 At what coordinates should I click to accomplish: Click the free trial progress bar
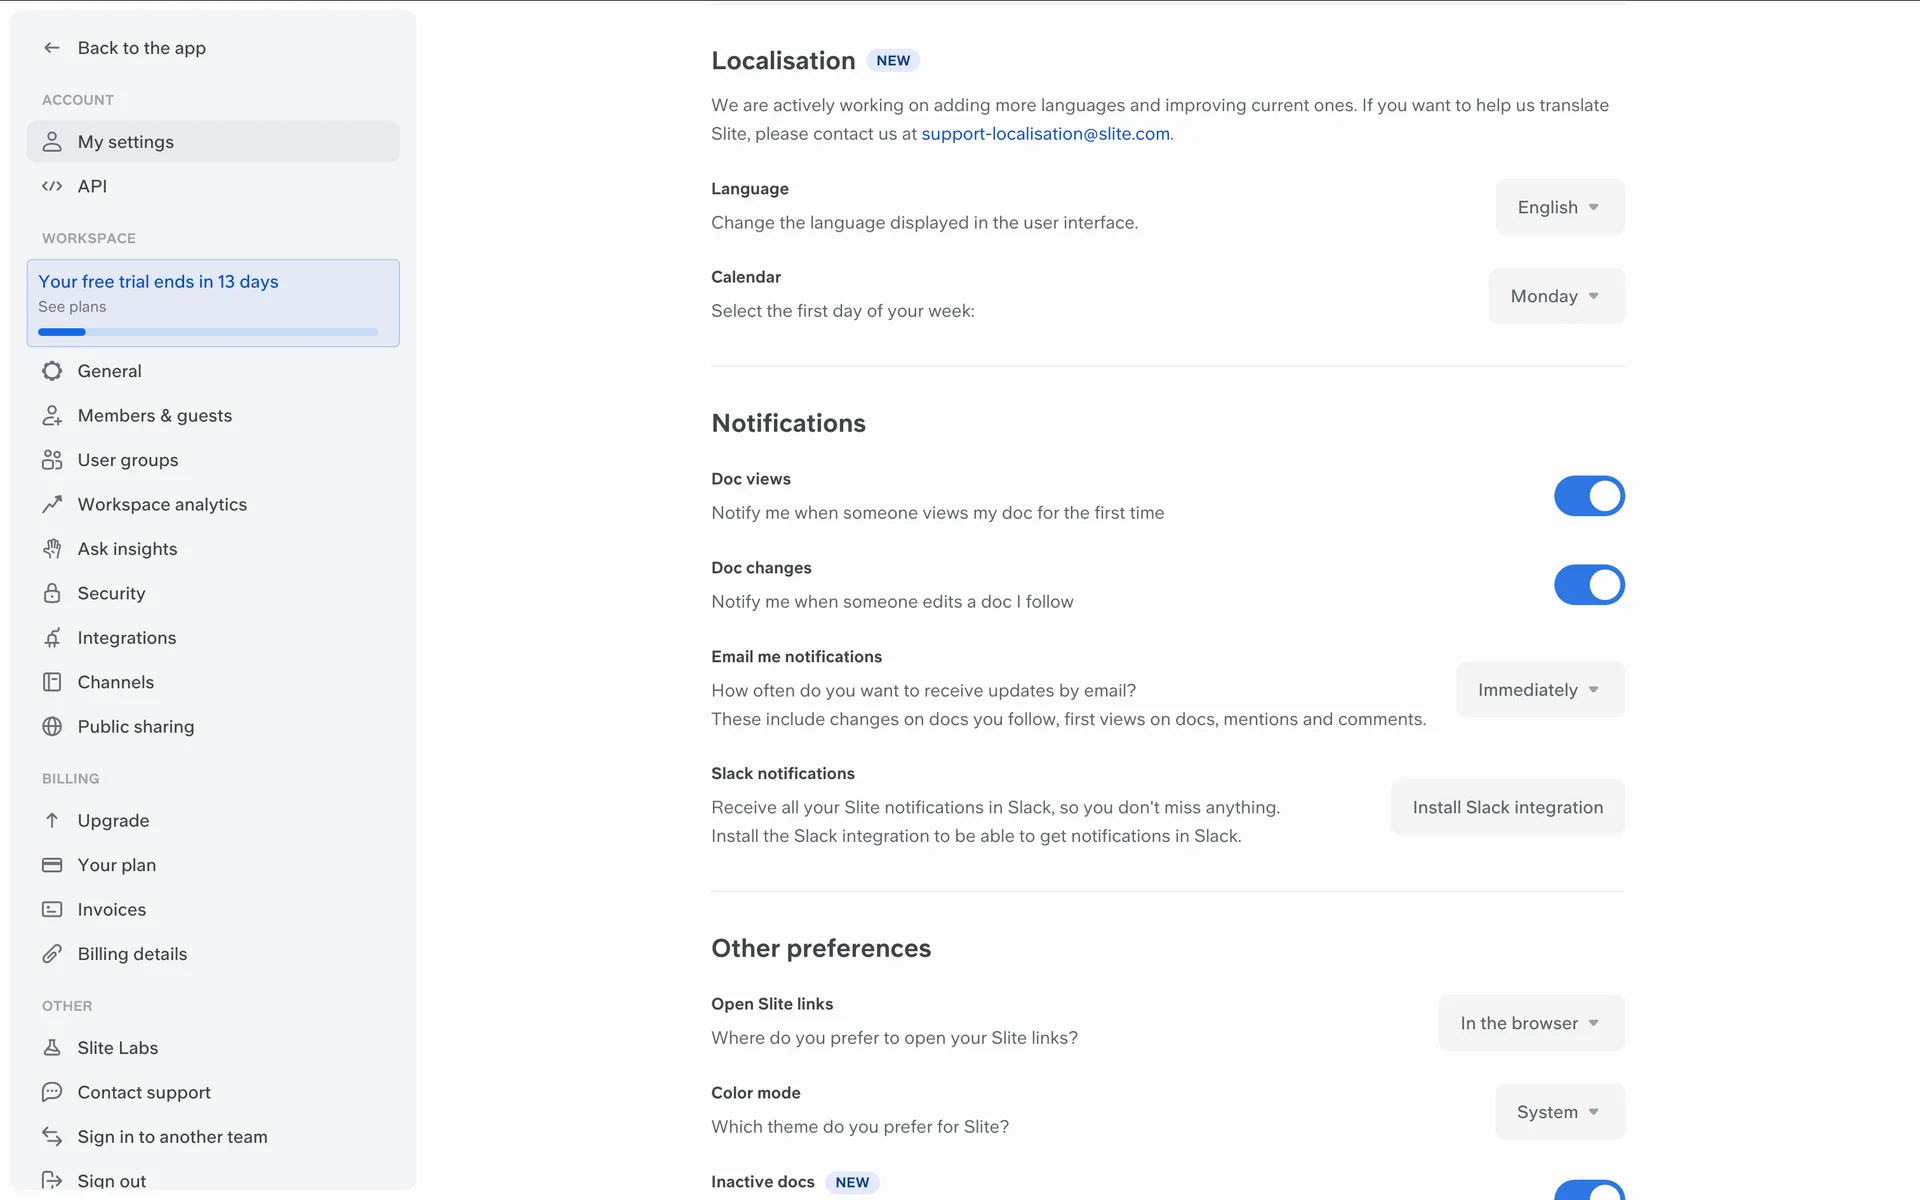tap(208, 332)
